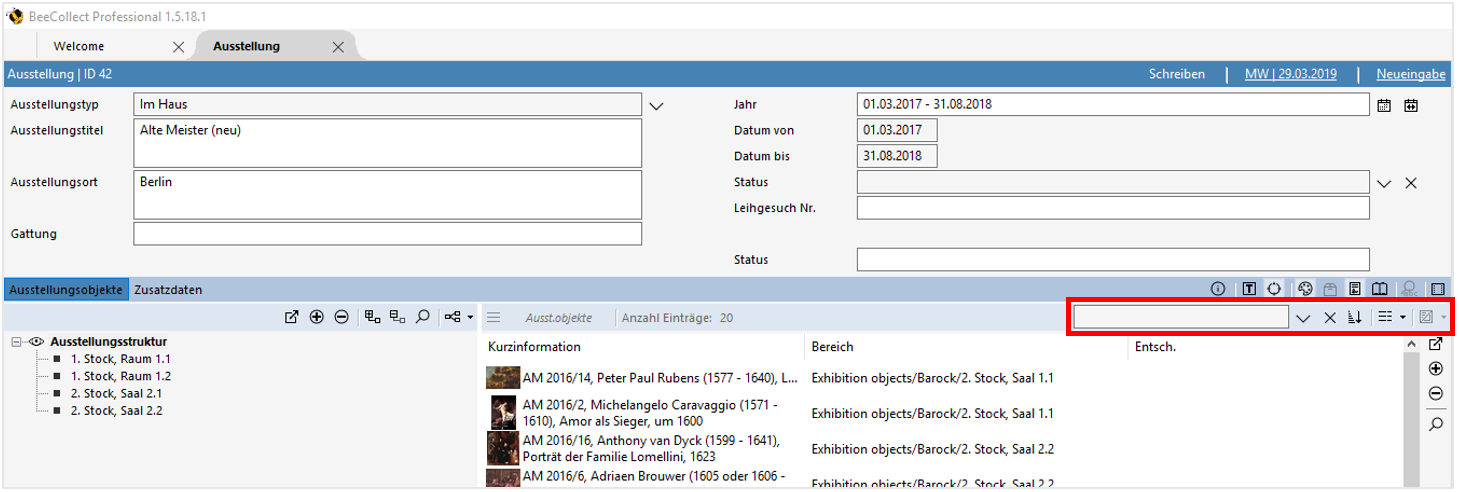Image resolution: width=1459 pixels, height=492 pixels.
Task: Open the Ausstellungstyp dropdown arrow
Action: [656, 105]
